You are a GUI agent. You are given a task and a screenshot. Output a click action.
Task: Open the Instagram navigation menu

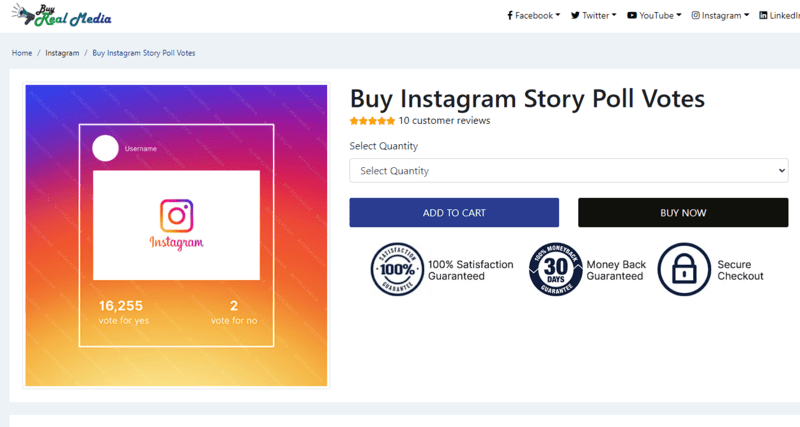[x=720, y=15]
